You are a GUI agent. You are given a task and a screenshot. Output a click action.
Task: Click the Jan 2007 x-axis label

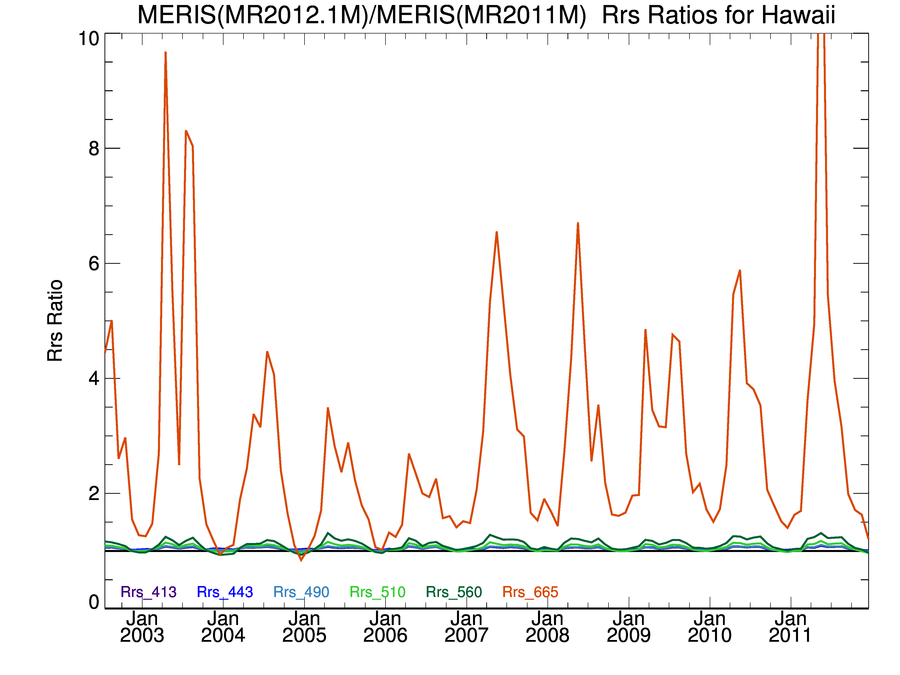pos(466,627)
